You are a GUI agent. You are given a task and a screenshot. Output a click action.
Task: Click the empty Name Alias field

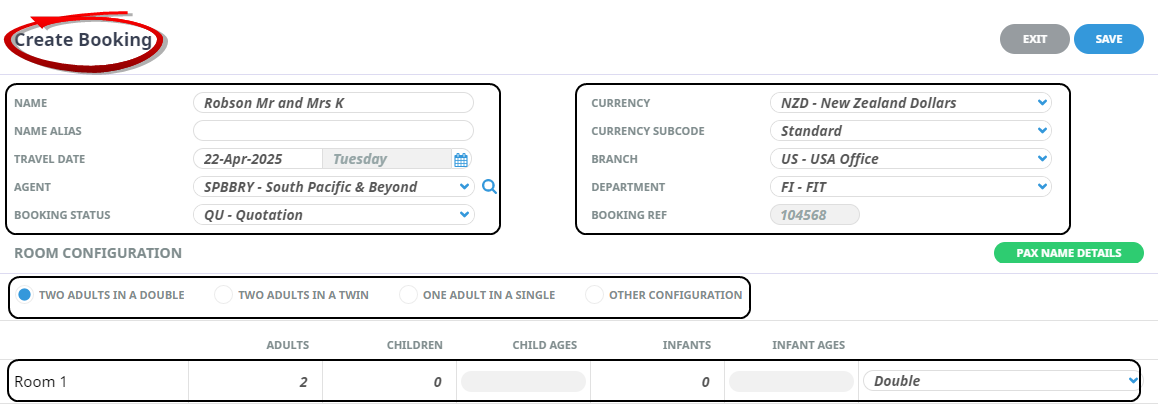(332, 131)
